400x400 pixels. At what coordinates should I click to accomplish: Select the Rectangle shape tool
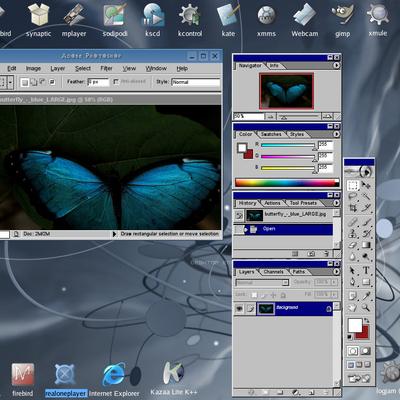366,282
